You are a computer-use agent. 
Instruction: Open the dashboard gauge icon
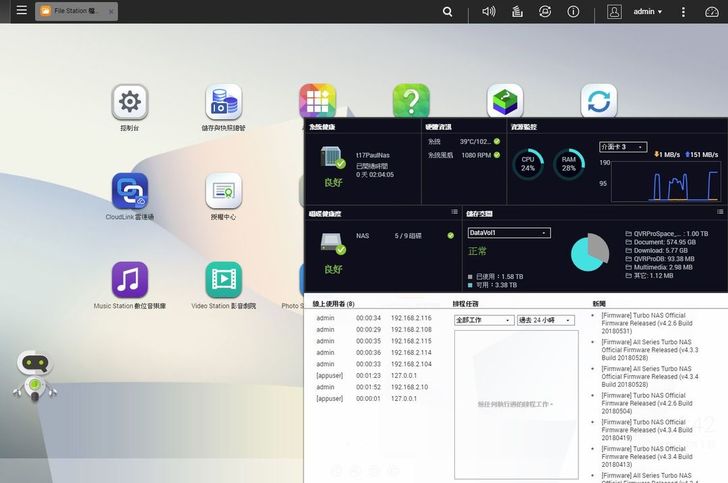tap(711, 12)
